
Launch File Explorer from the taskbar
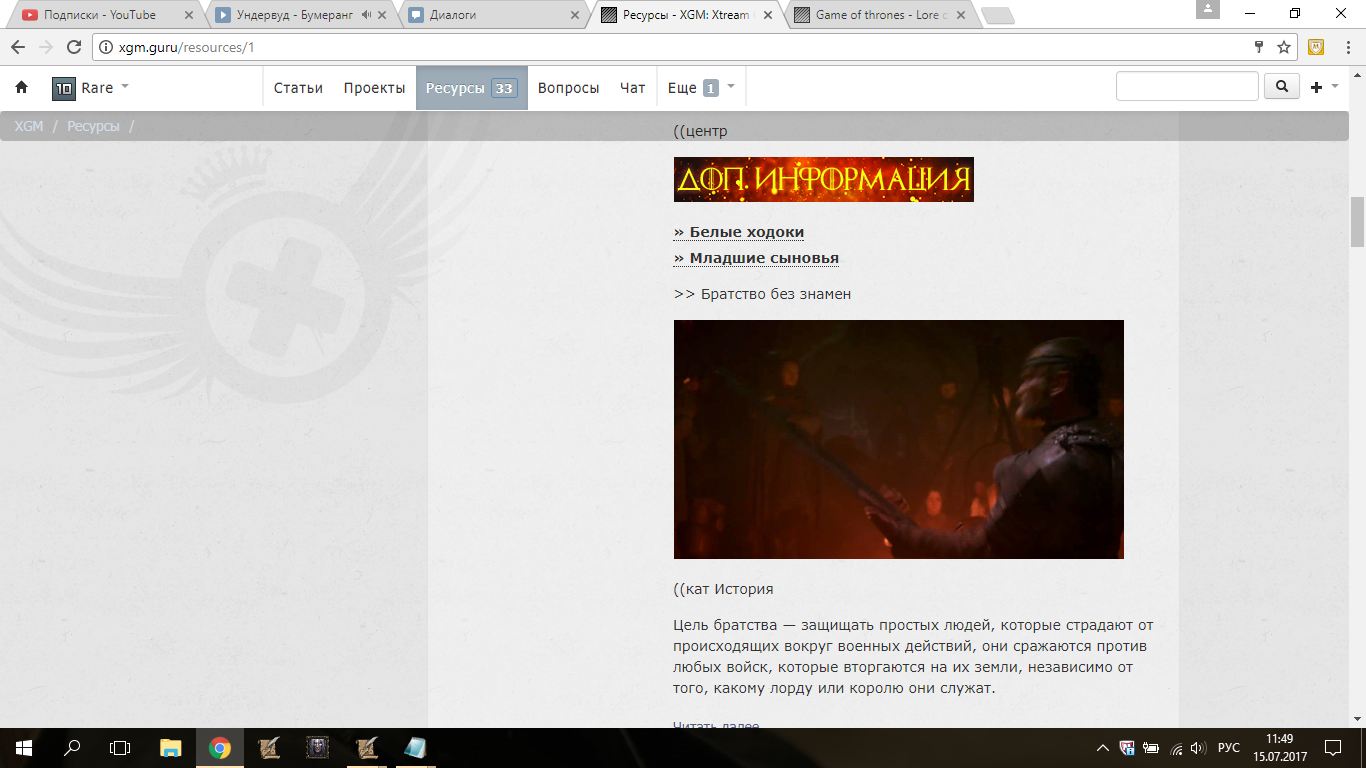pyautogui.click(x=171, y=748)
